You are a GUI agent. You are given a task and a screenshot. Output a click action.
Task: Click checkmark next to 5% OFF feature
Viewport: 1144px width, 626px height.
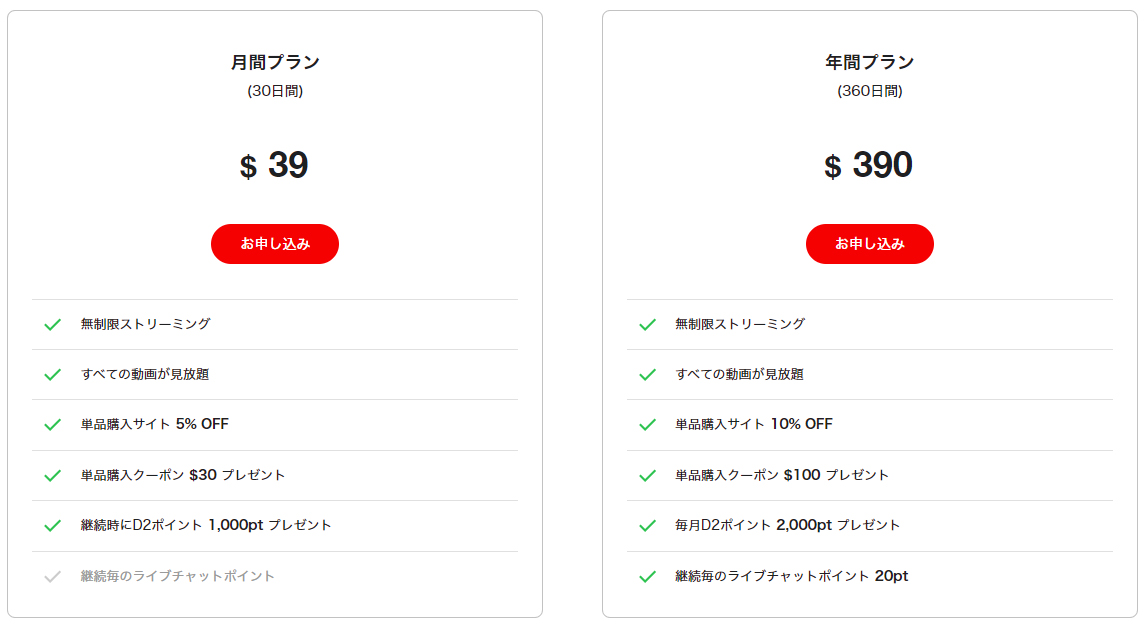[53, 425]
